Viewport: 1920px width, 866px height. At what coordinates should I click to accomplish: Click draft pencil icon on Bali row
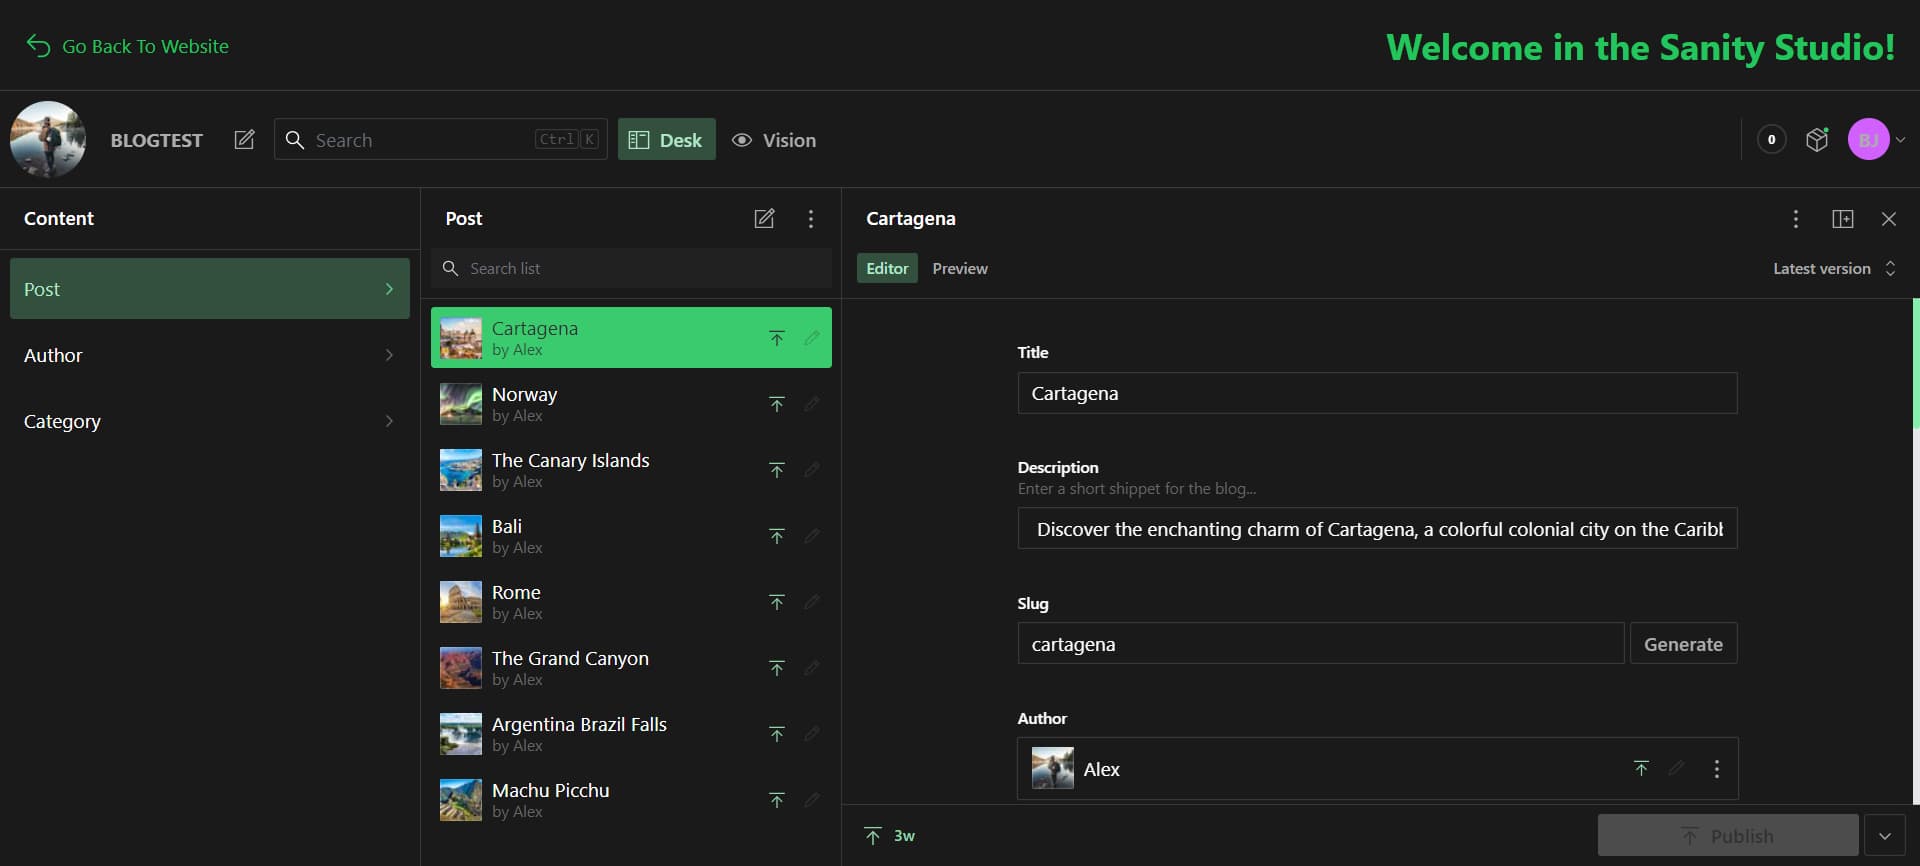(x=812, y=536)
